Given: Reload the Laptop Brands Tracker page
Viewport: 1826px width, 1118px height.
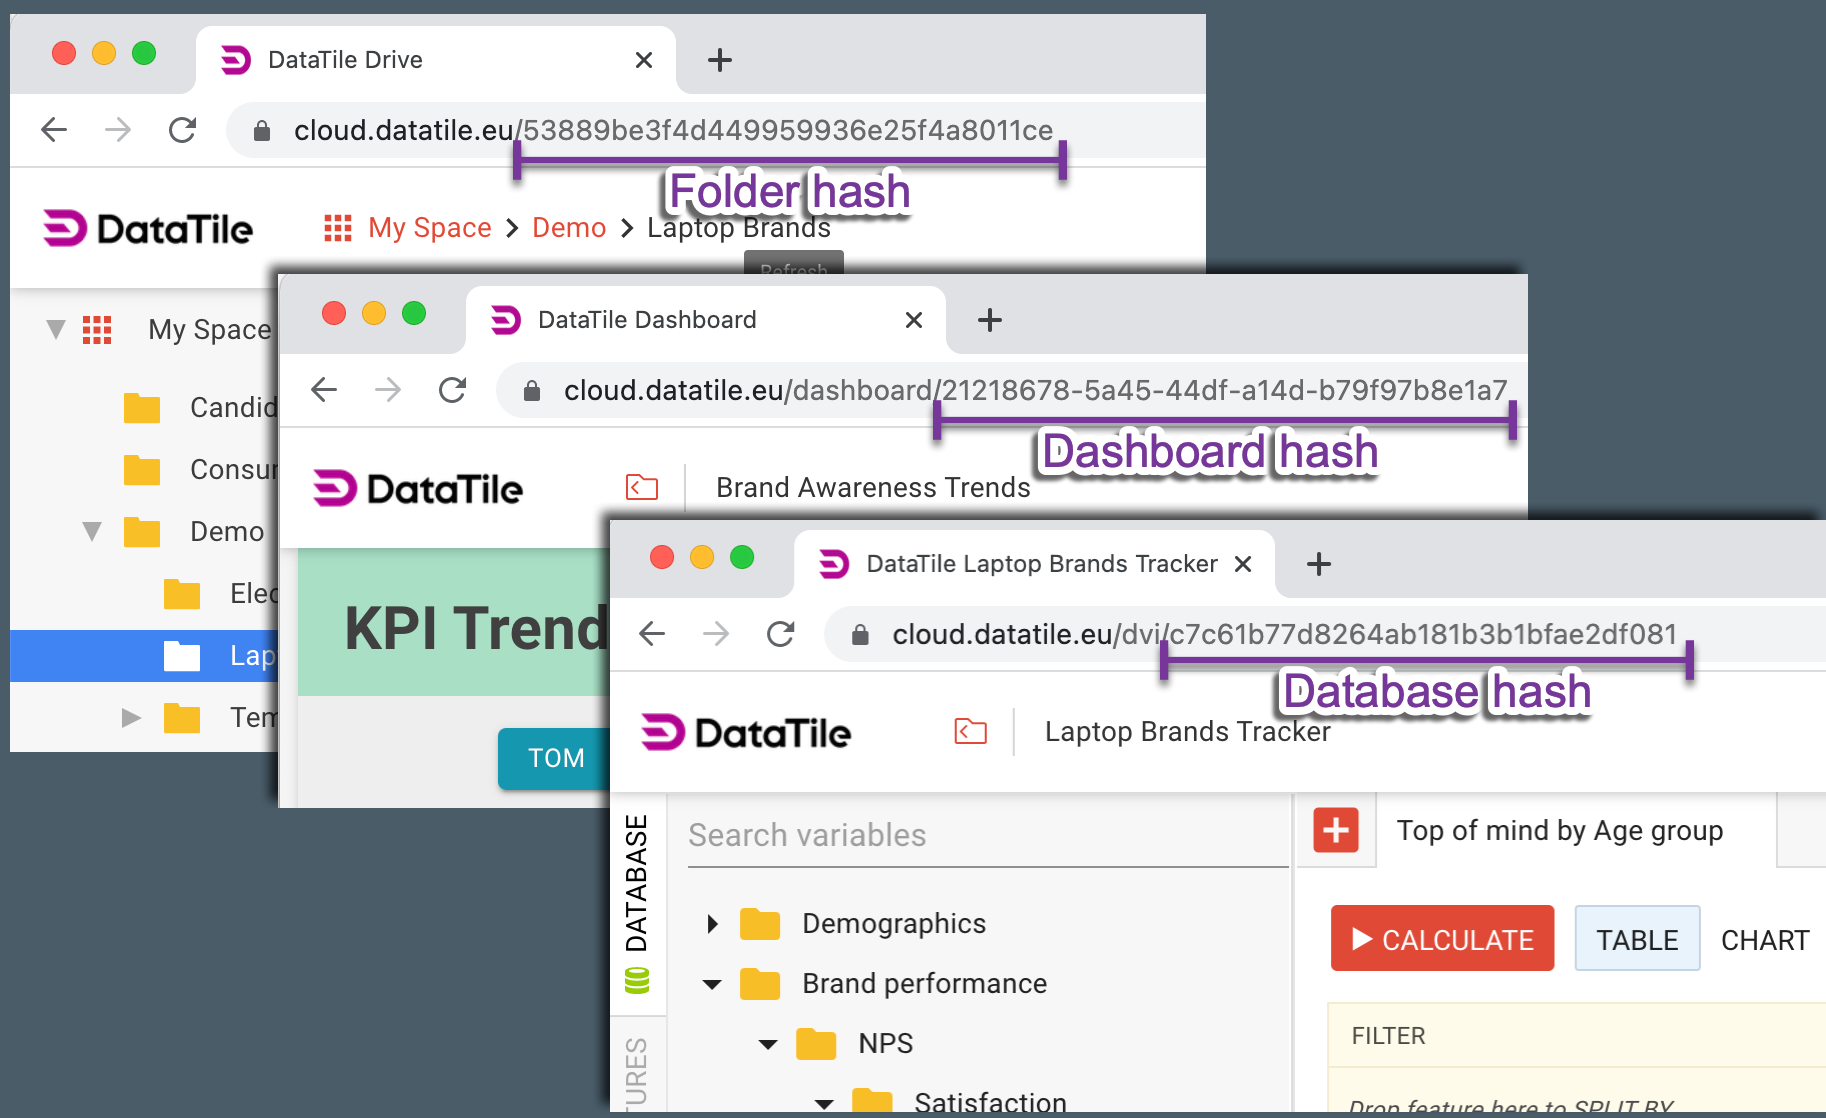Looking at the screenshot, I should [780, 634].
